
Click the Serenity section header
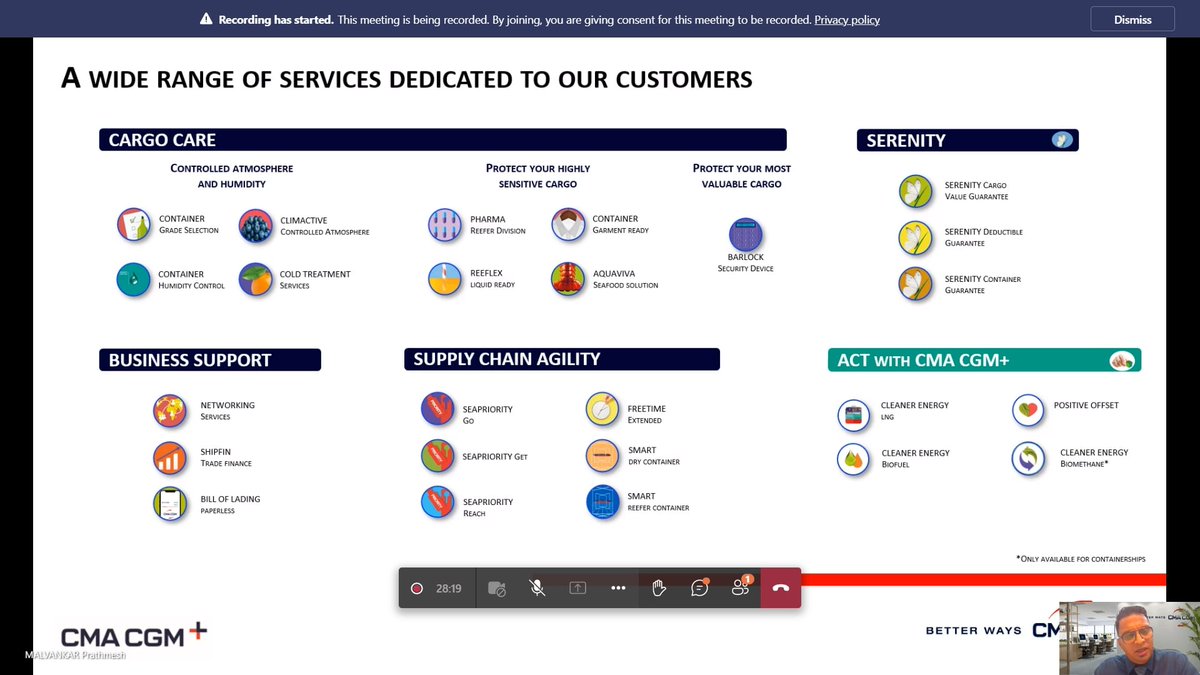click(x=968, y=141)
